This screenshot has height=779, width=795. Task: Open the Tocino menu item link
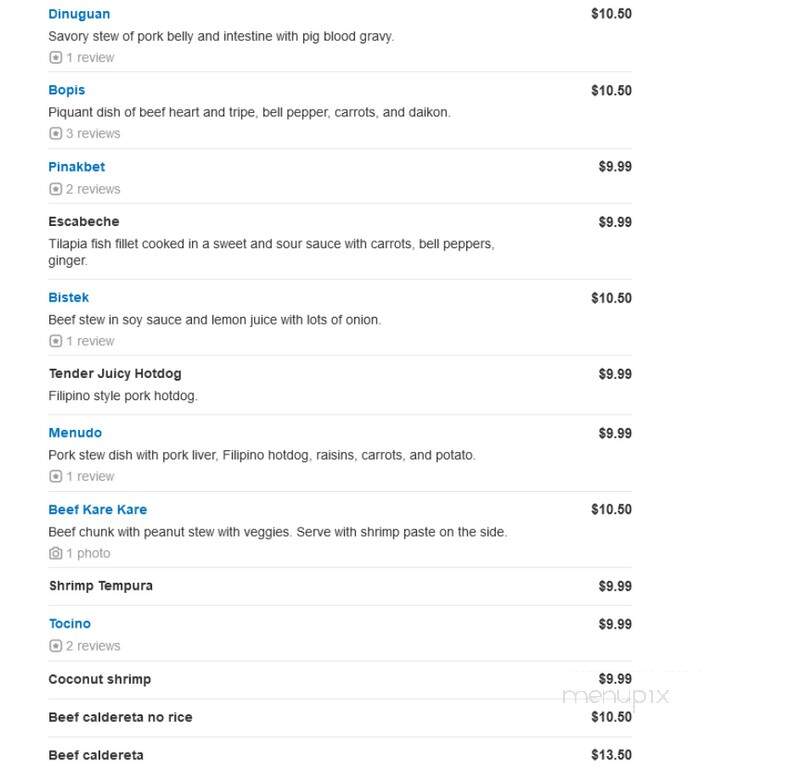pos(70,624)
